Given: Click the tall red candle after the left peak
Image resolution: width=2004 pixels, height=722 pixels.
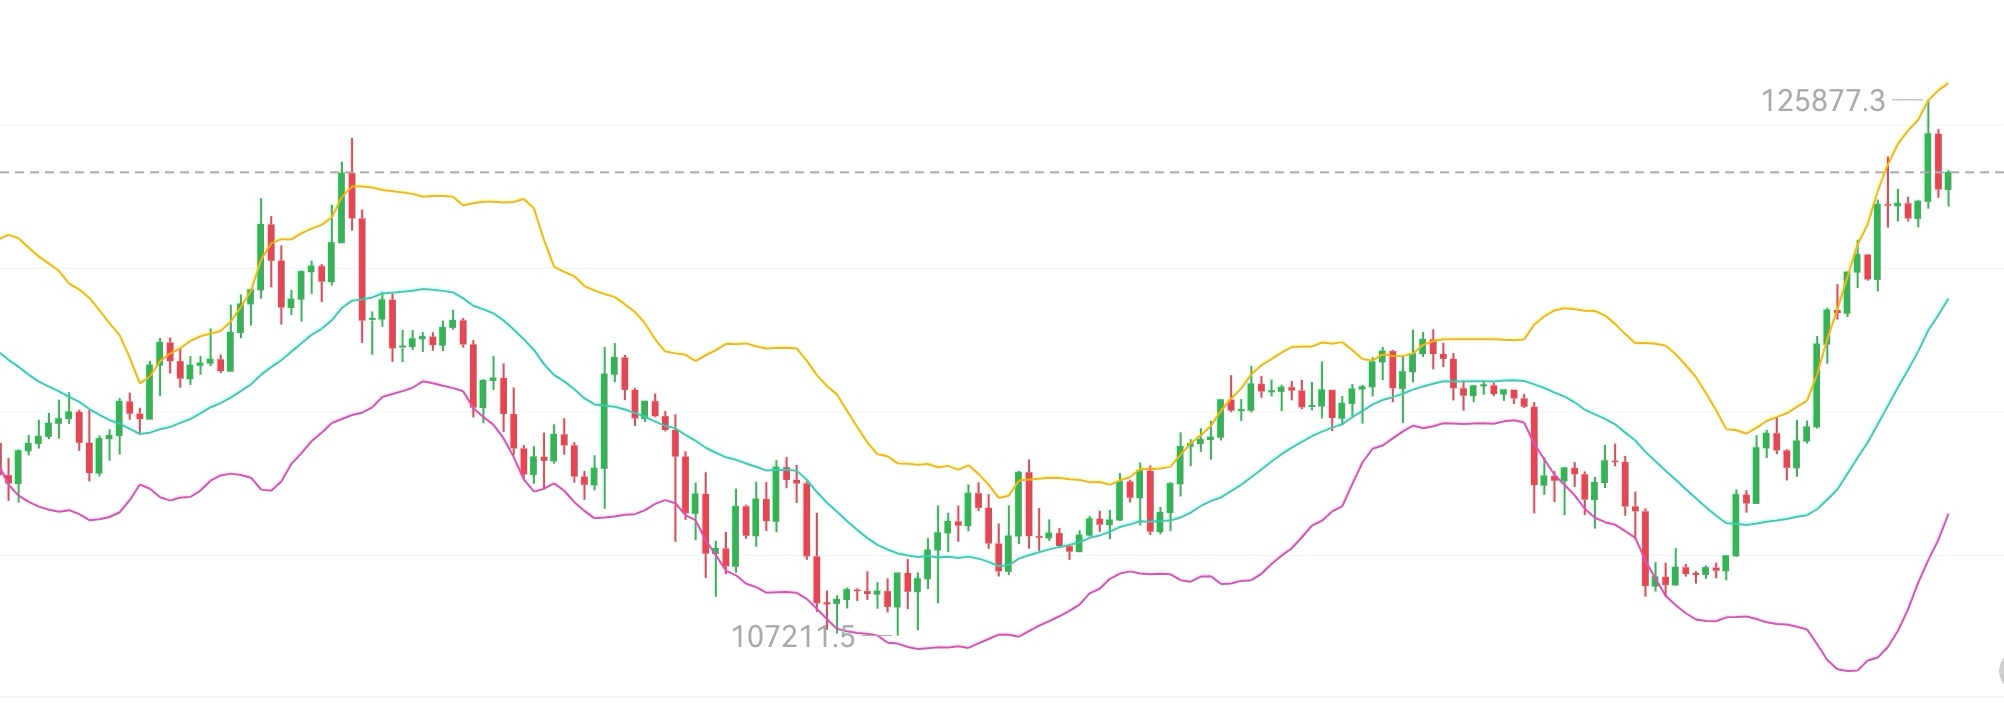Looking at the screenshot, I should pos(362,270).
